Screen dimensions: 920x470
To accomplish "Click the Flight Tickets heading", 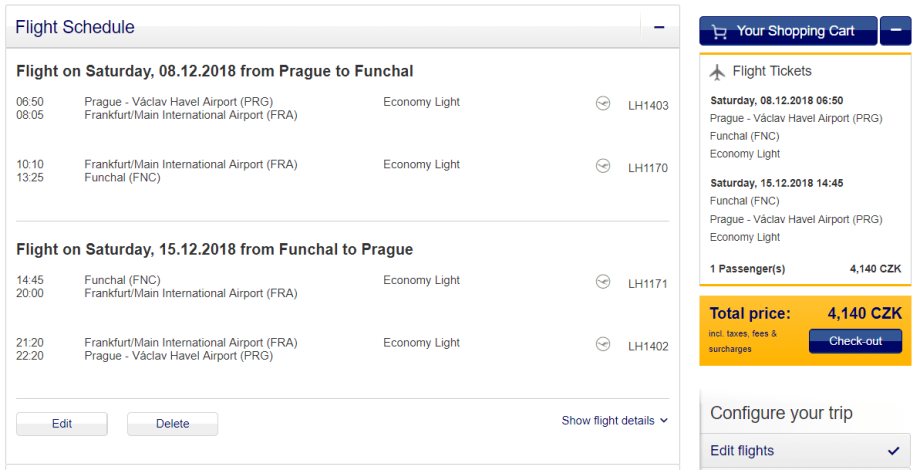I will [x=772, y=72].
